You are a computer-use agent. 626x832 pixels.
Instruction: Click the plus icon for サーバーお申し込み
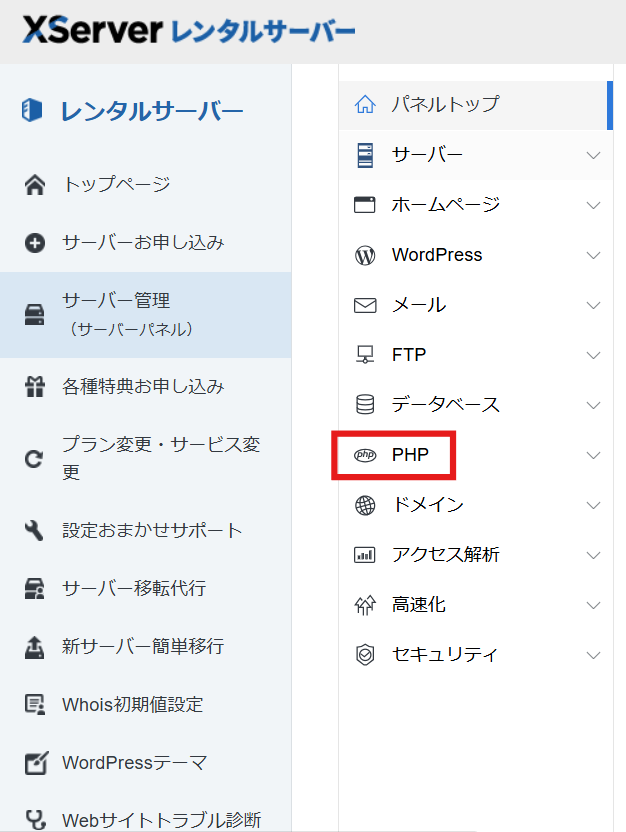pyautogui.click(x=34, y=243)
